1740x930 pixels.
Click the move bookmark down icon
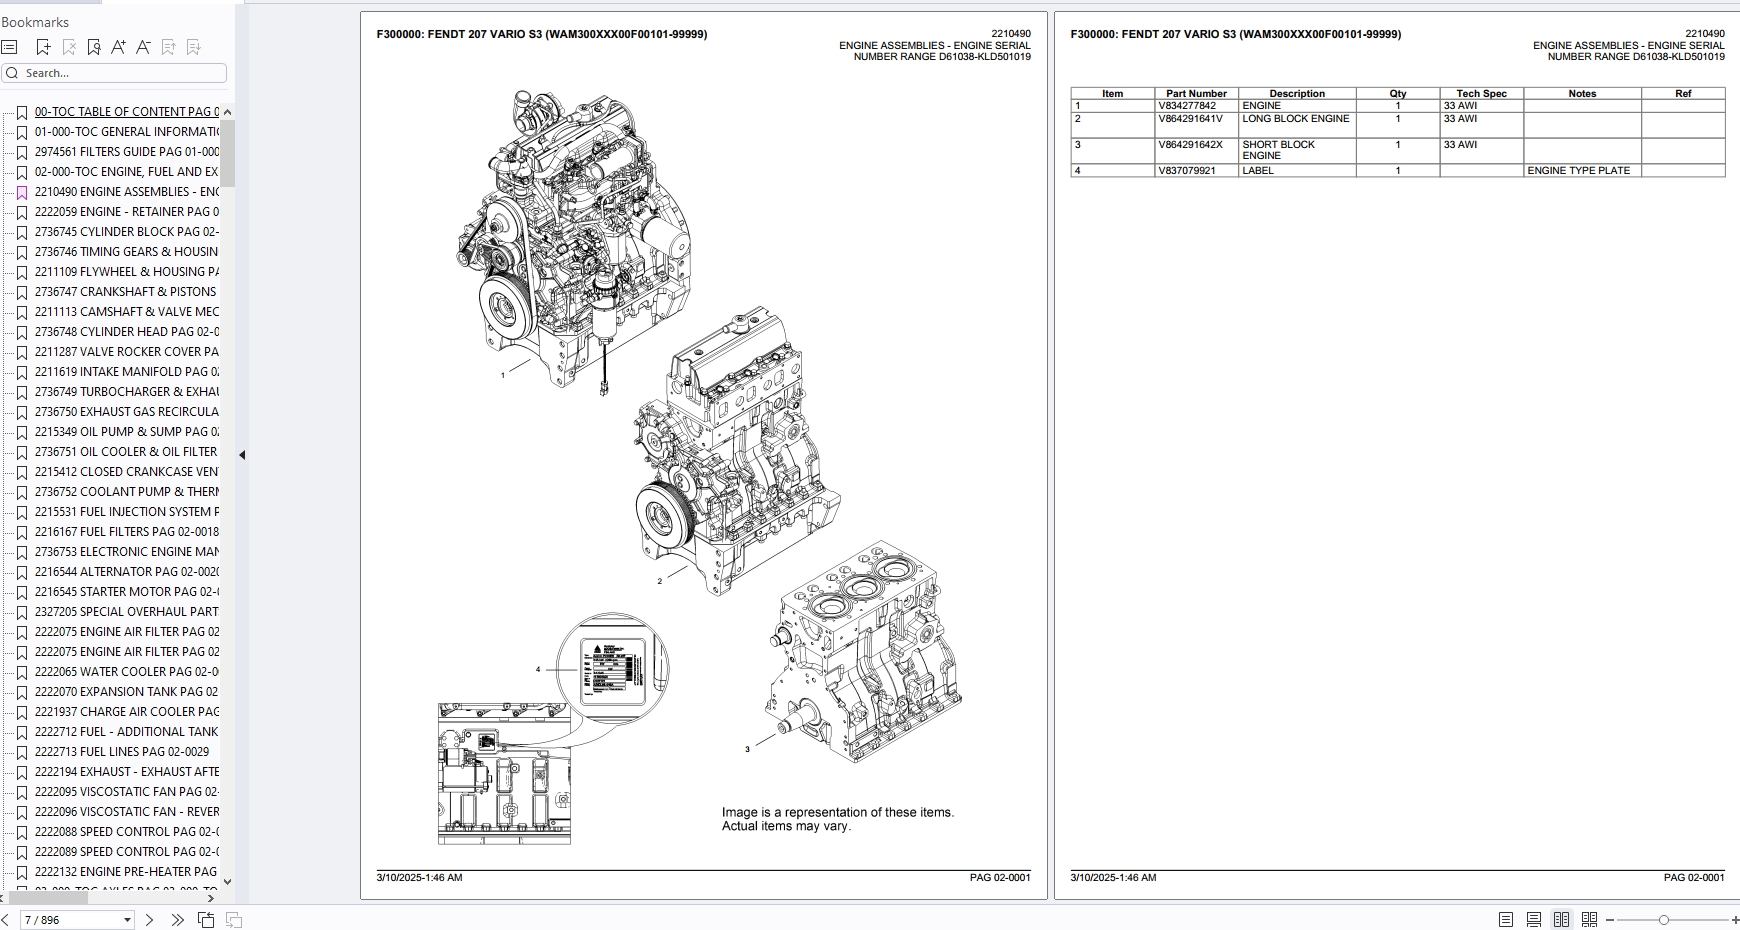pos(194,47)
